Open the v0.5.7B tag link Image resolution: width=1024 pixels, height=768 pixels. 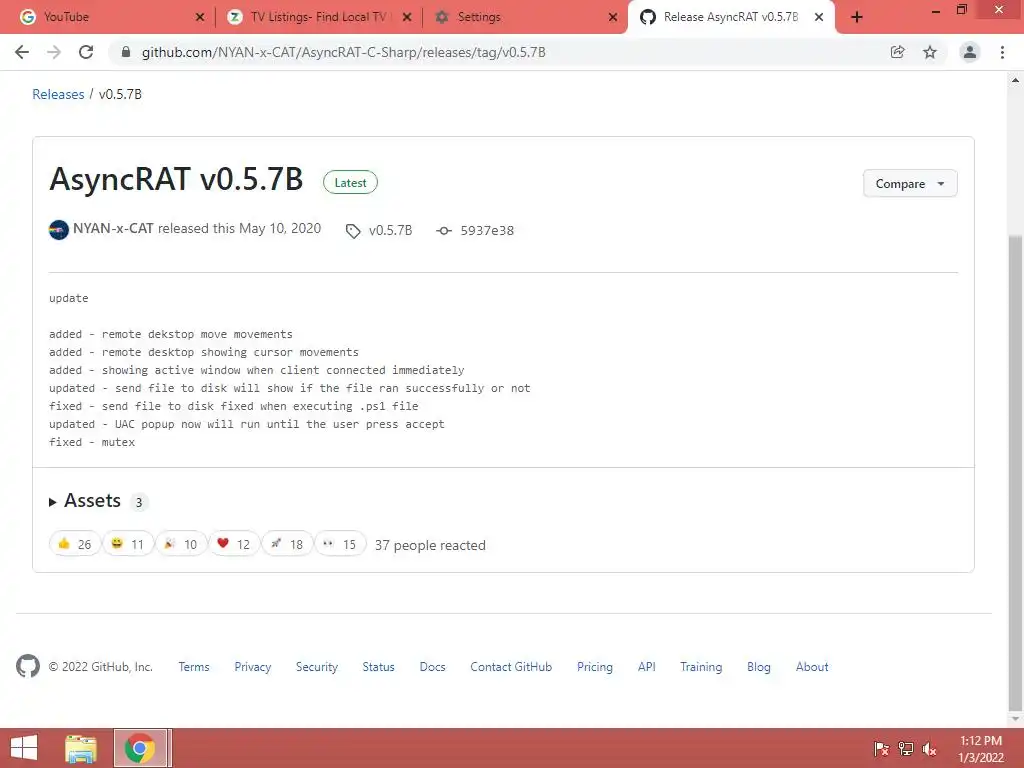[x=391, y=231]
